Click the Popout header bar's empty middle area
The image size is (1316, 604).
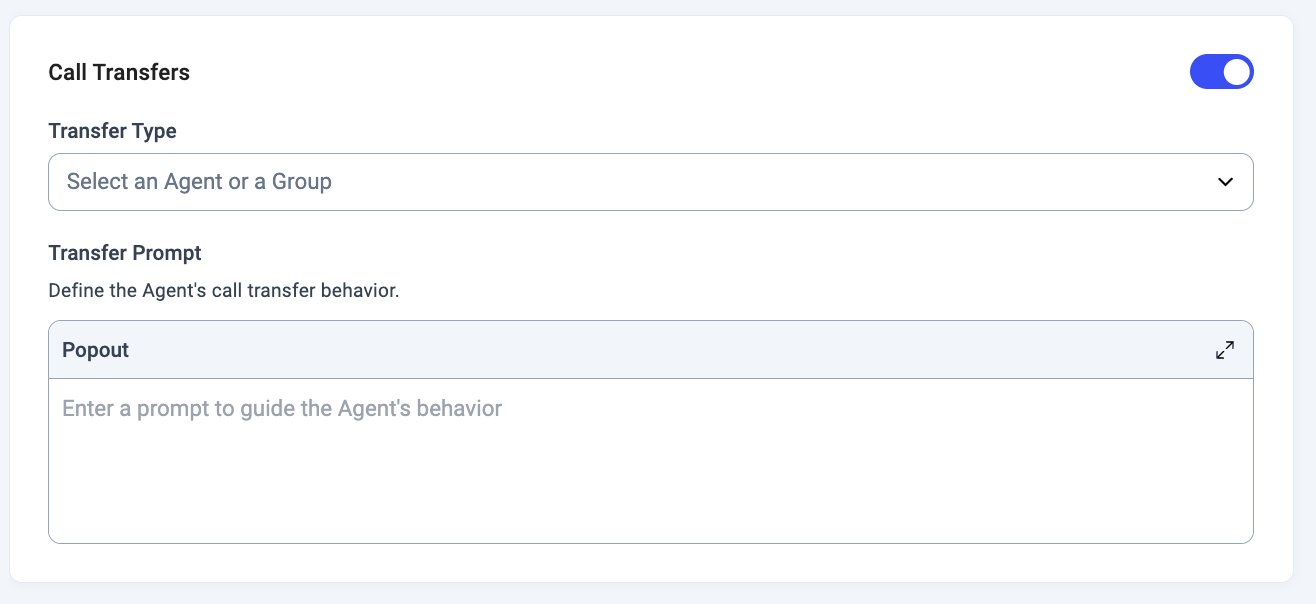pos(650,350)
